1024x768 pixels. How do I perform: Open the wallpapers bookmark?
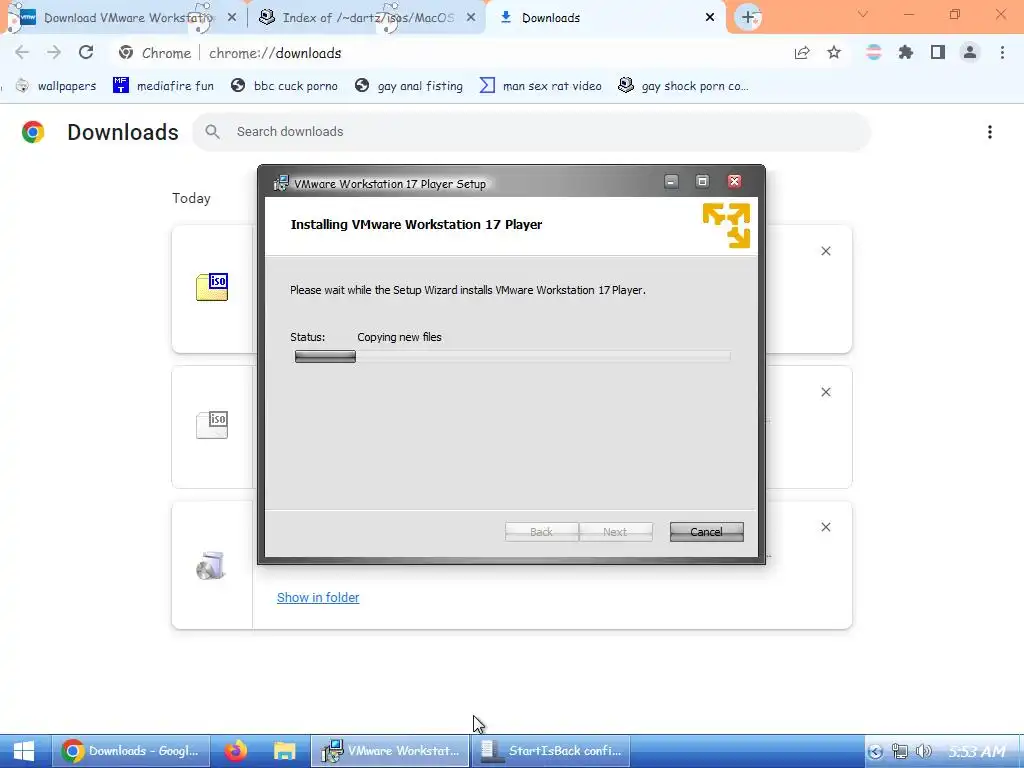(56, 86)
